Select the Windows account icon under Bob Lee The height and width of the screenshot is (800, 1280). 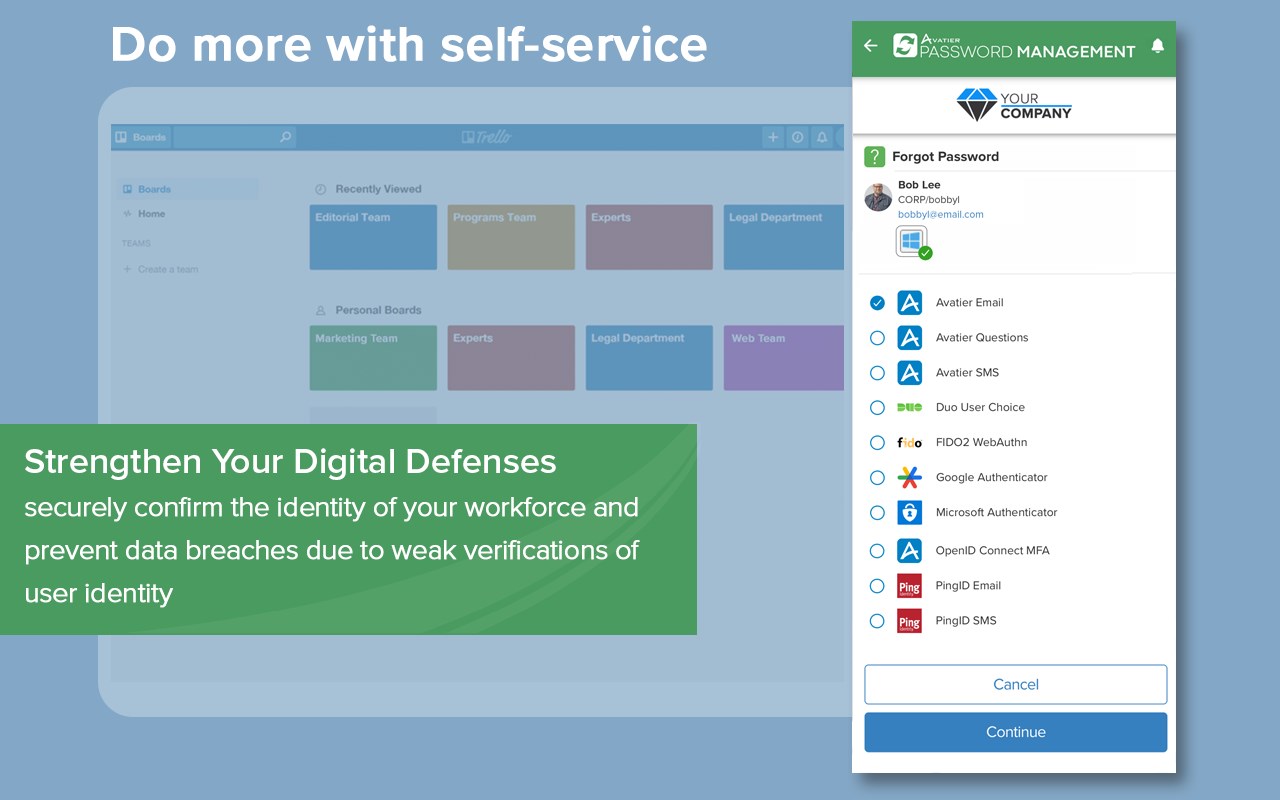pyautogui.click(x=912, y=242)
